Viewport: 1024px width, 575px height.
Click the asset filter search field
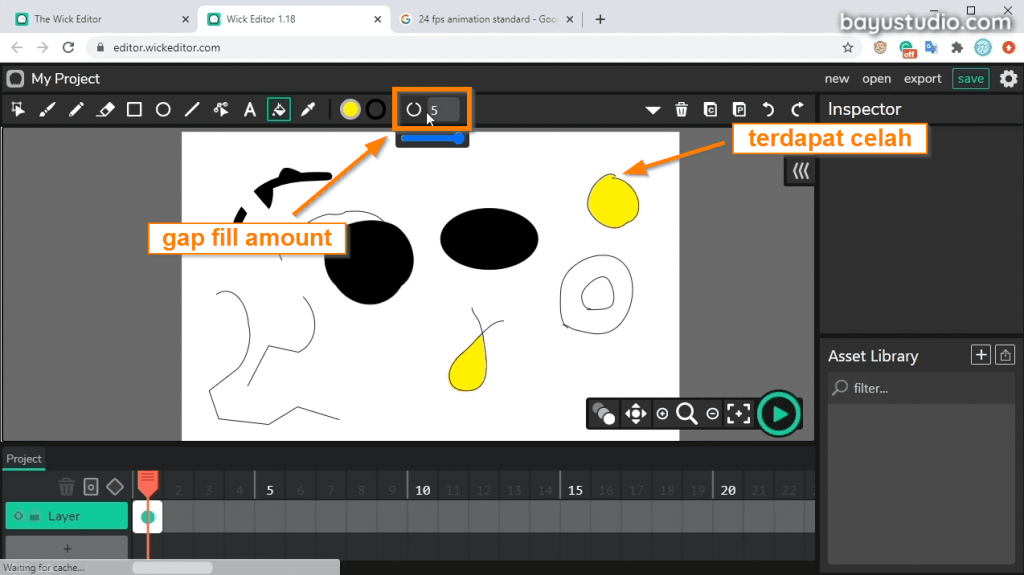[921, 388]
